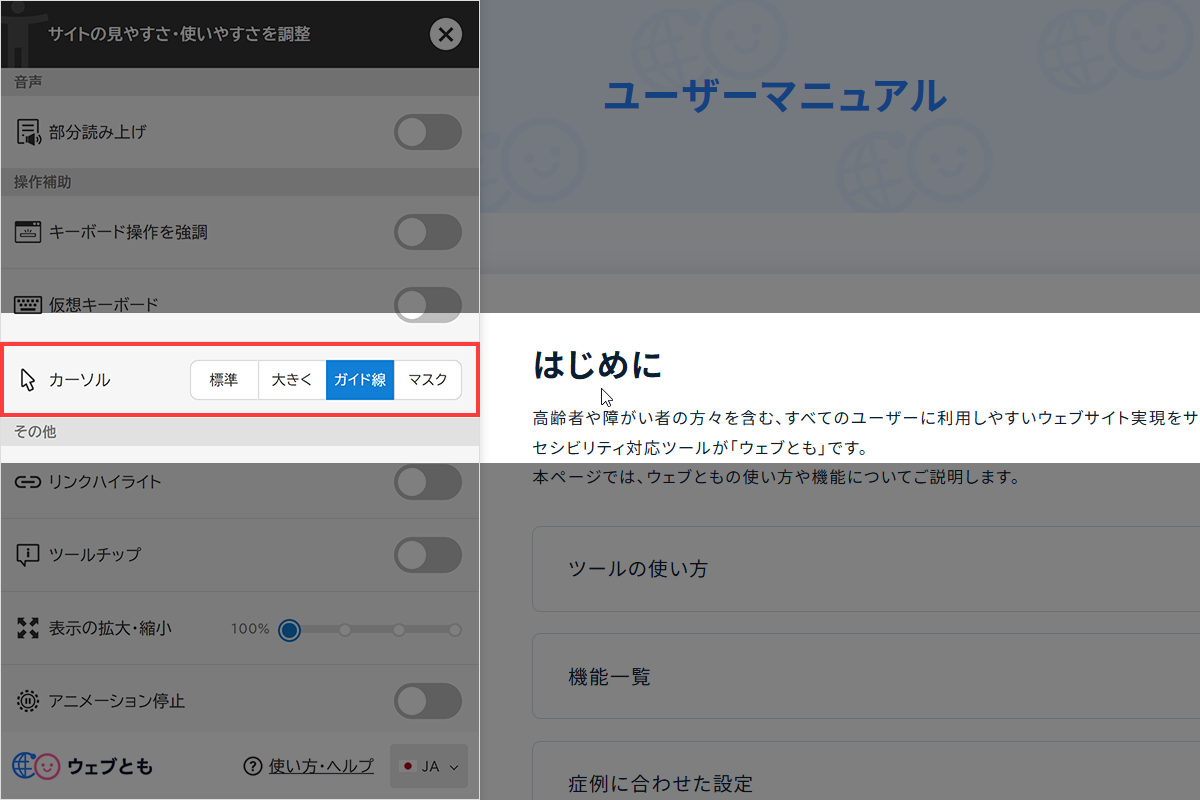
Task: Click the partial read-aloud speaker icon
Action: click(x=28, y=132)
